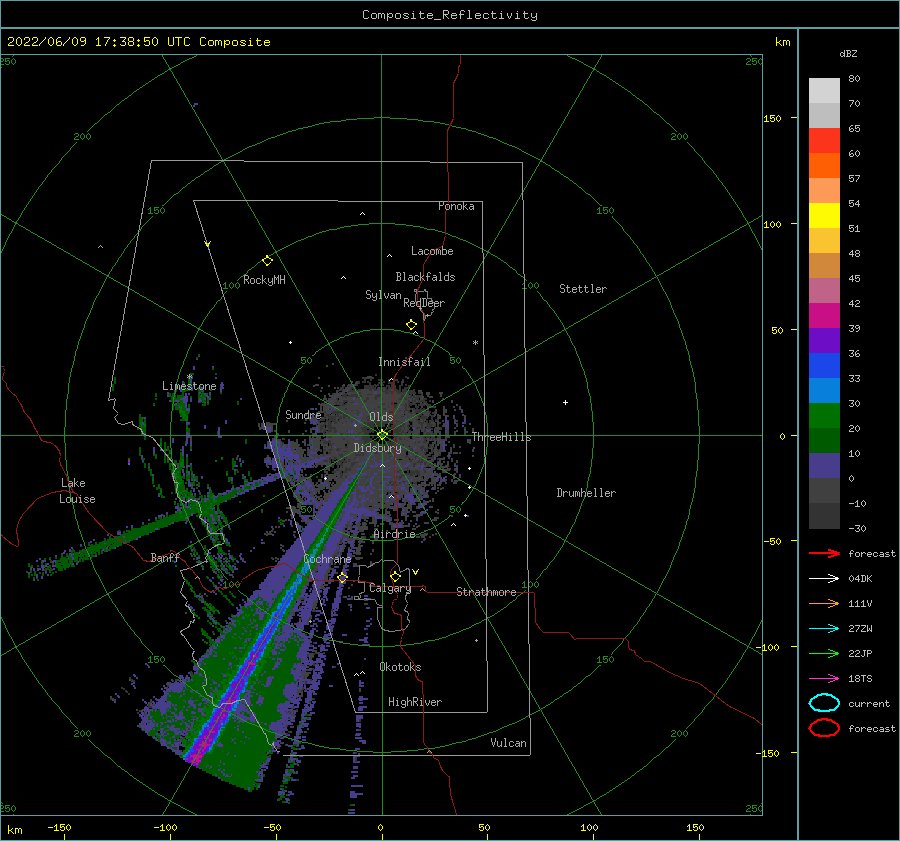Viewport: 900px width, 841px height.
Task: Click the asterisk marker east of Innisfail
Action: pyautogui.click(x=475, y=343)
